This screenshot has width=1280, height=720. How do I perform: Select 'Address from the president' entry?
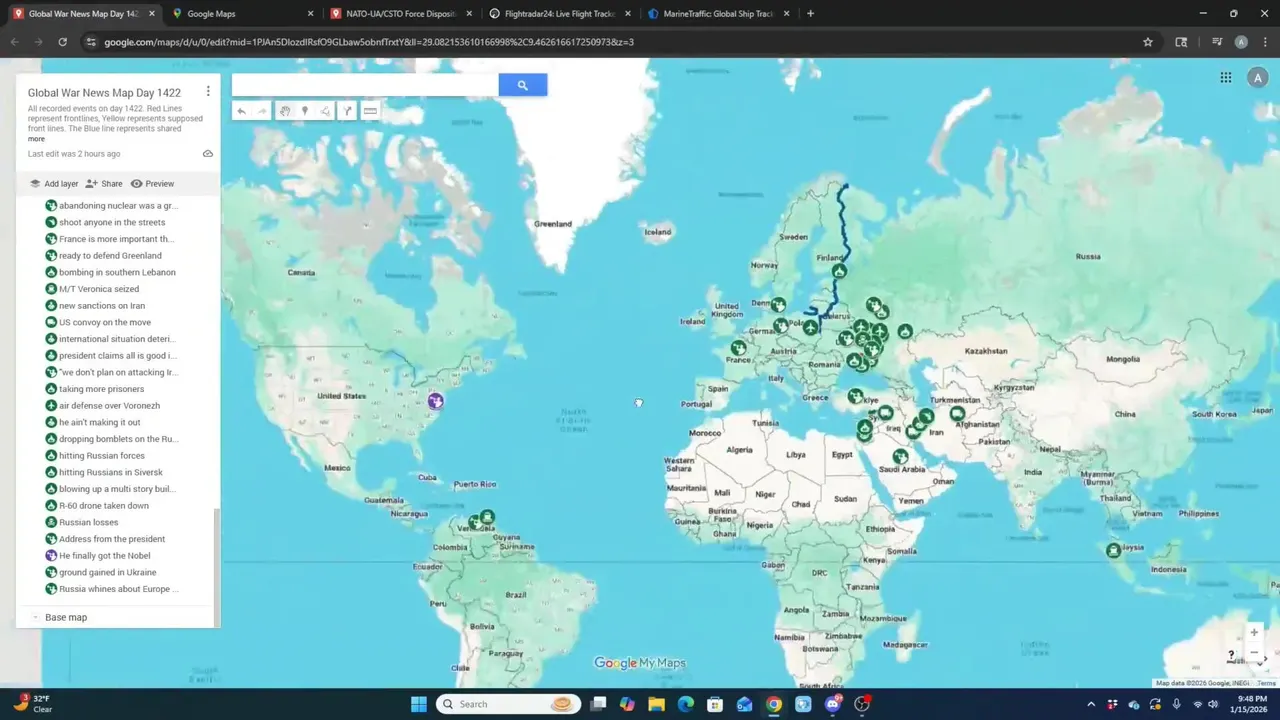112,539
